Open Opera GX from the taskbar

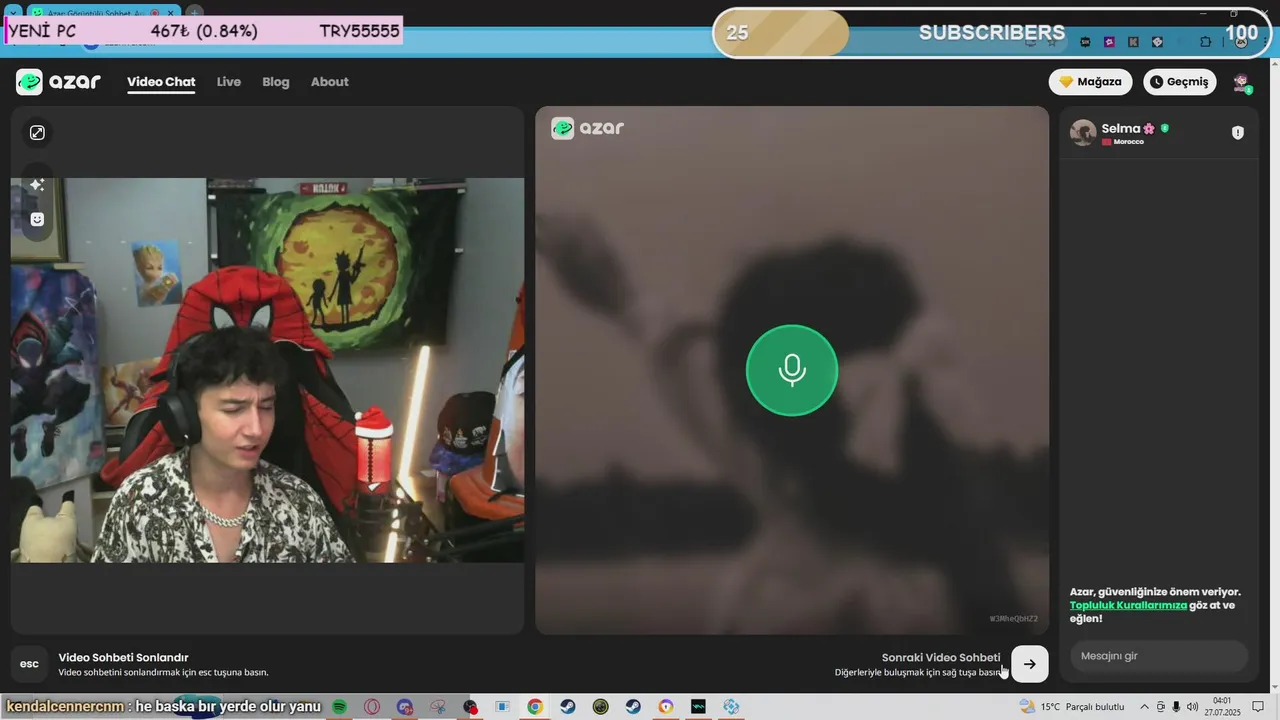[x=372, y=707]
